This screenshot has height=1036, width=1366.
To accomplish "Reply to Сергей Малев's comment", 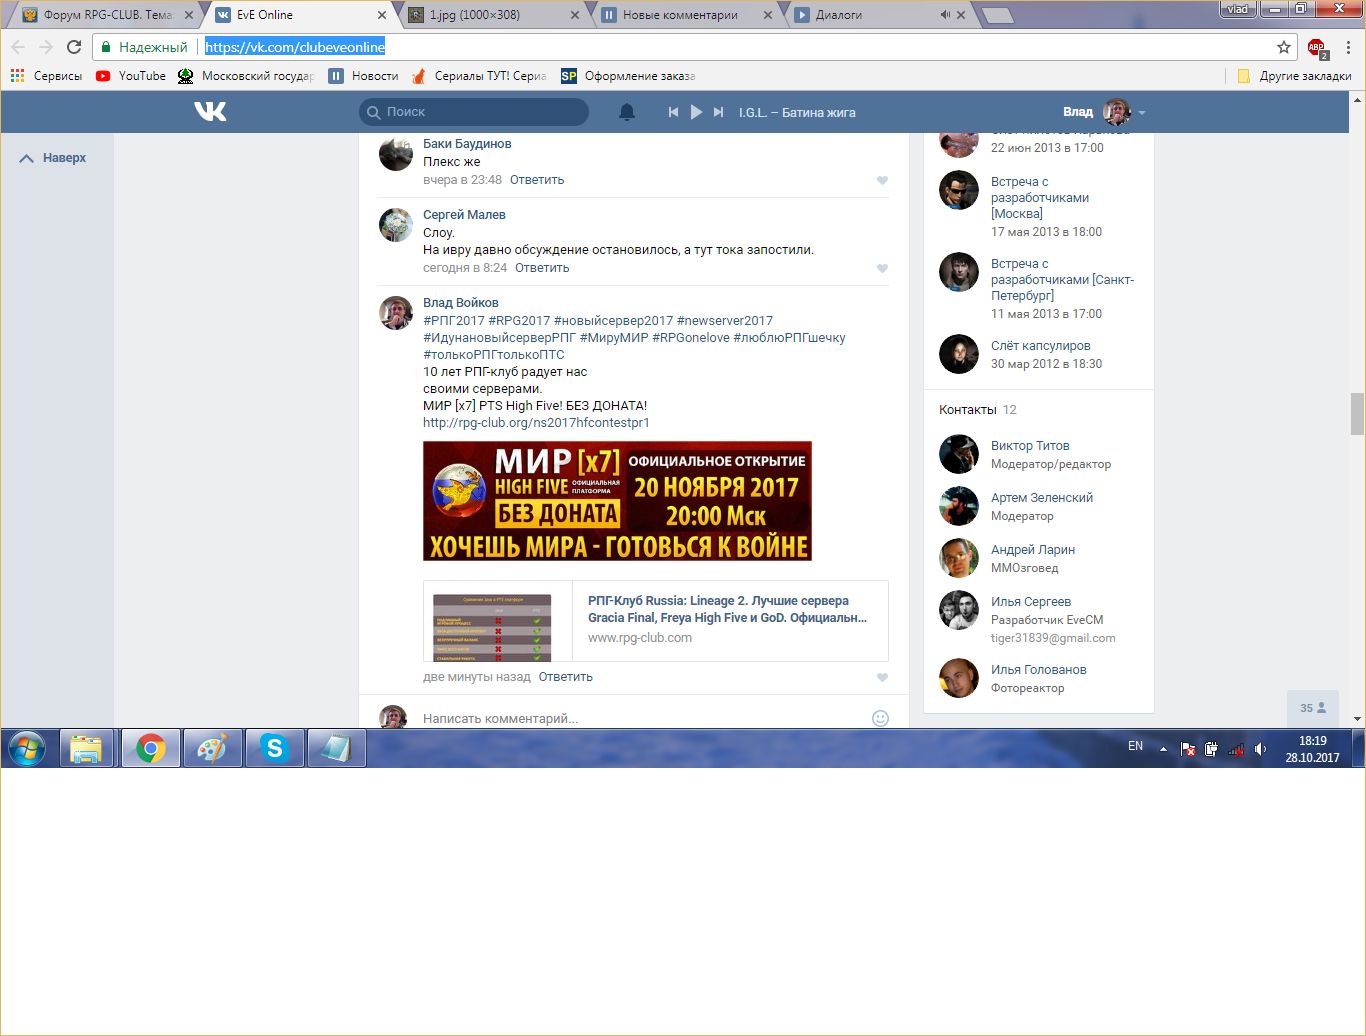I will point(542,268).
